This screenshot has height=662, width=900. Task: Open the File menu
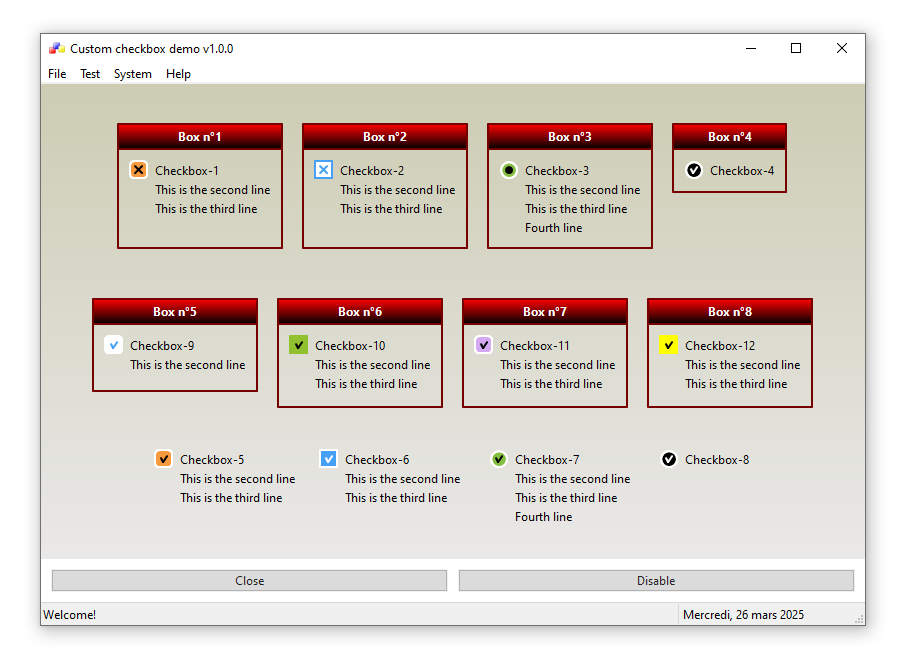pyautogui.click(x=57, y=74)
